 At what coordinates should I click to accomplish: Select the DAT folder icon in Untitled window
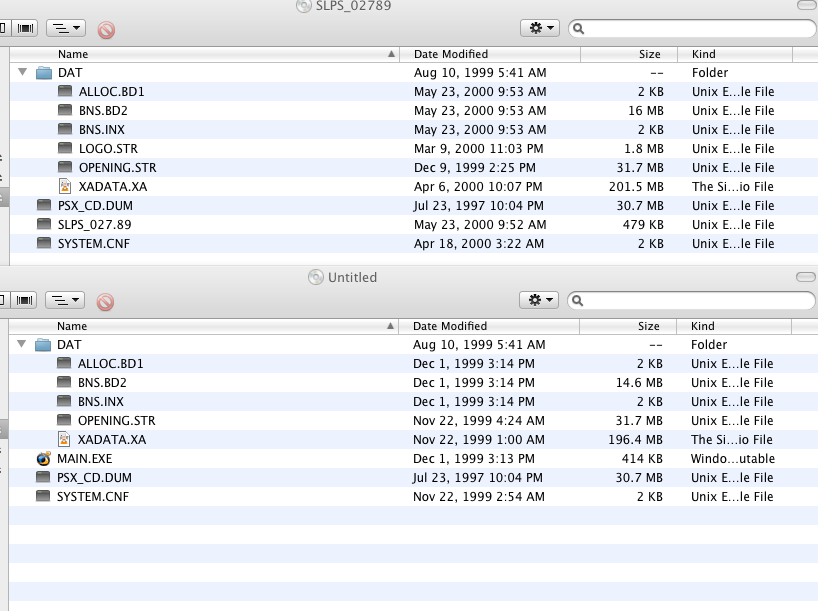coord(44,345)
